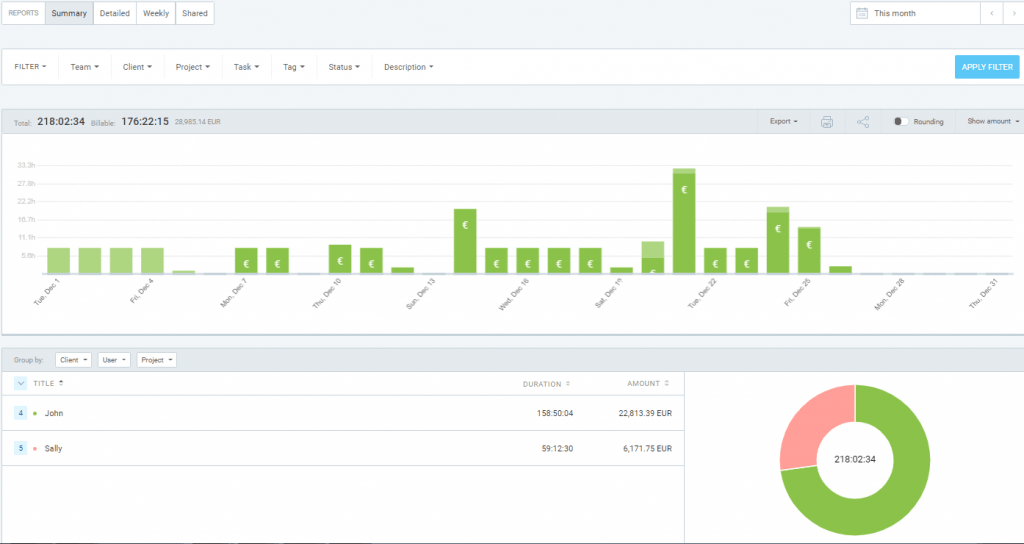Screen dimensions: 1024x544
Task: Open the Show amount dropdown
Action: coord(992,122)
